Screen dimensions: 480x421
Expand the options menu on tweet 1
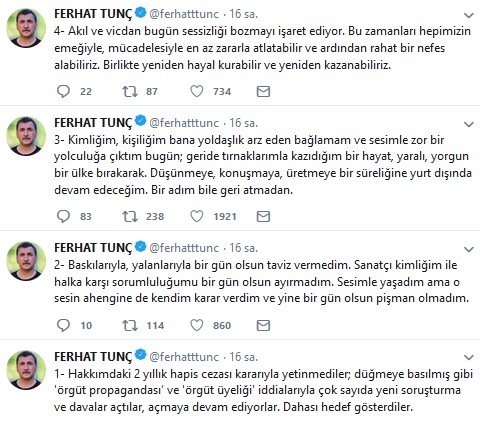tap(469, 358)
